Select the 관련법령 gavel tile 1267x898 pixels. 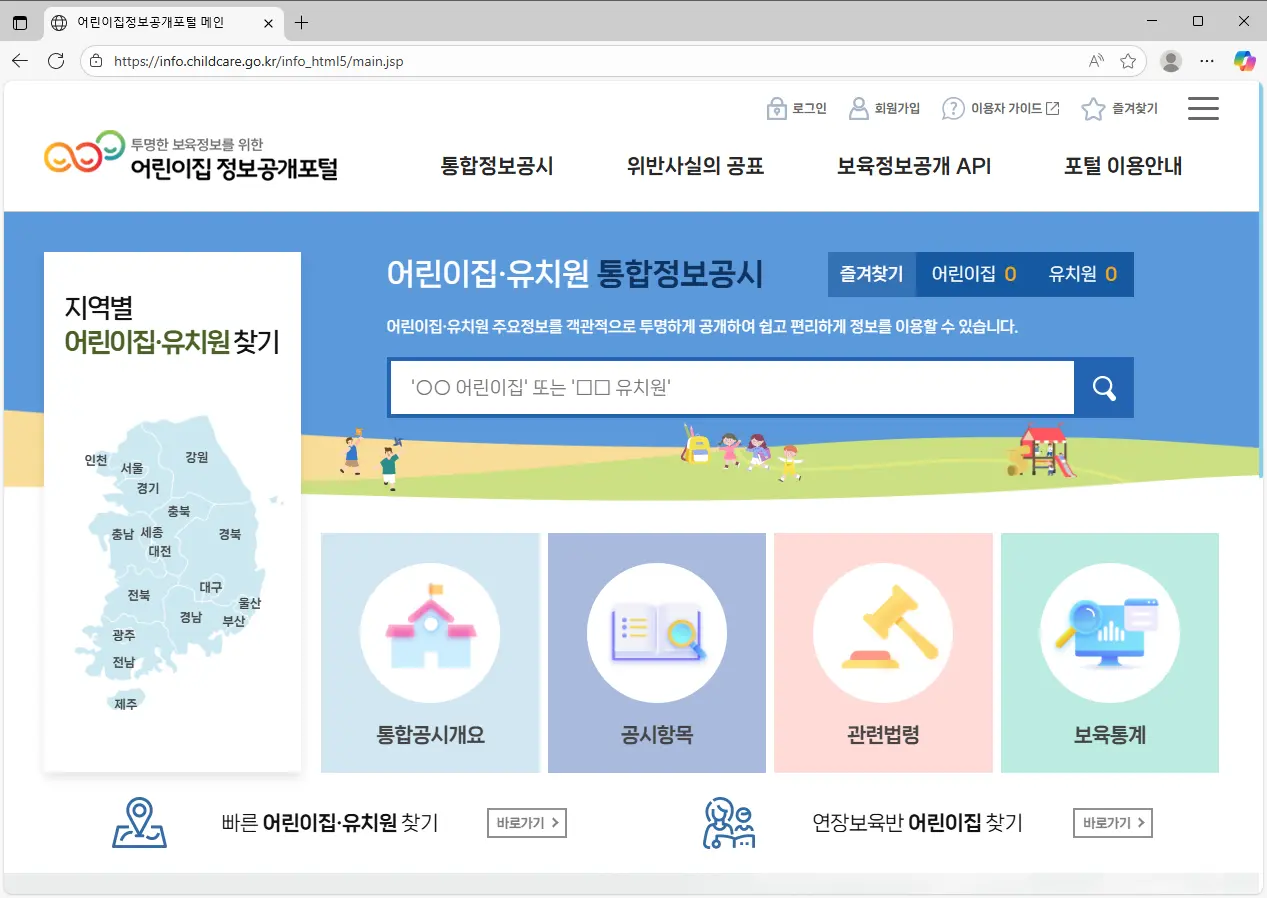(x=883, y=652)
